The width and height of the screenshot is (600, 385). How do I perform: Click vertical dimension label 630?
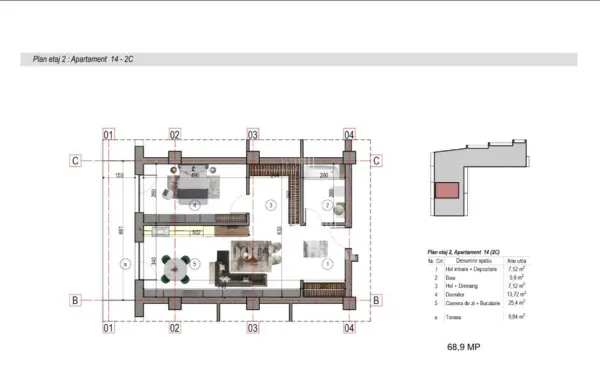[x=280, y=230]
